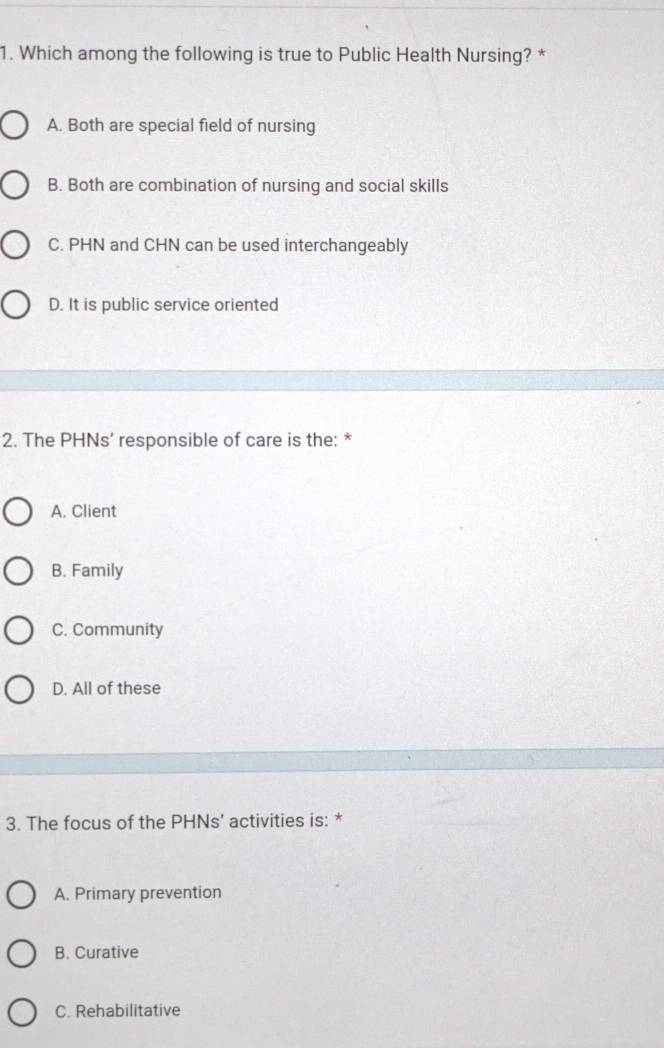Select radio for 'C. PHN and CHN can be used interchangeably'

15,245
